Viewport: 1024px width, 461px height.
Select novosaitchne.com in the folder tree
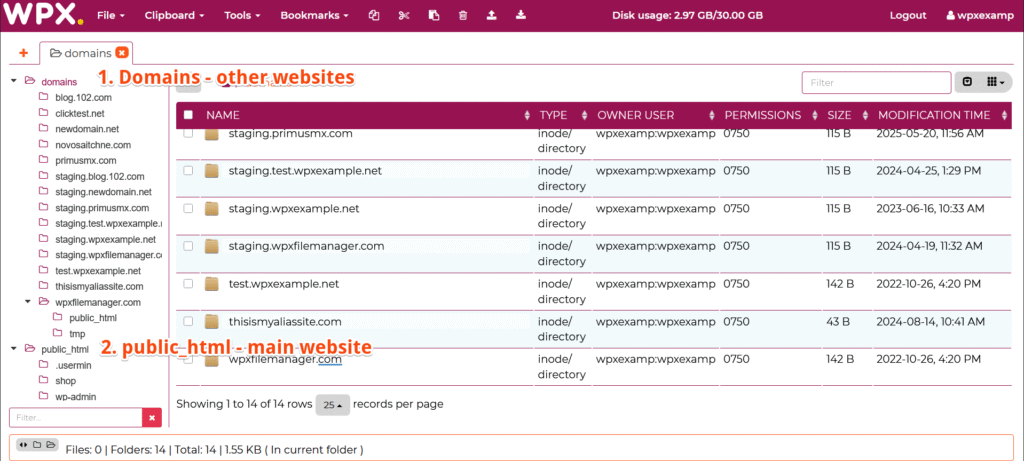(x=93, y=145)
